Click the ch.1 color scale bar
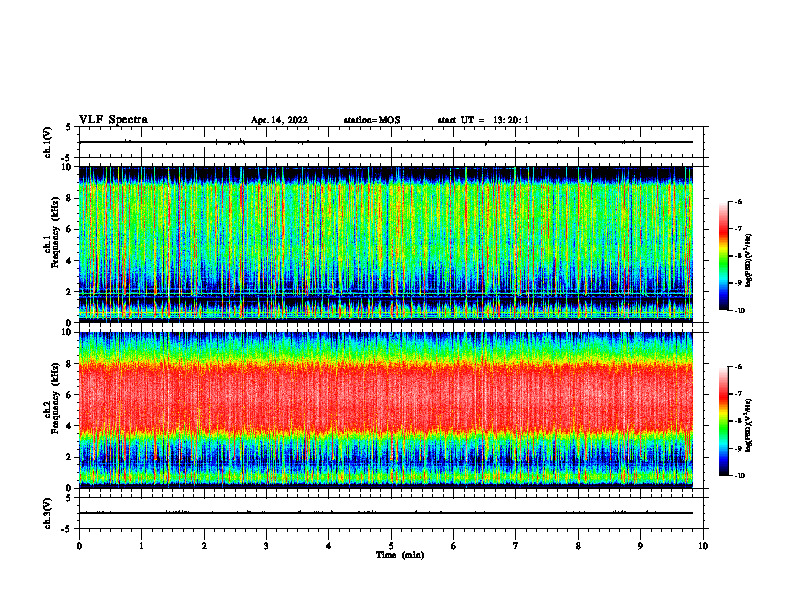The height and width of the screenshot is (612, 792). [724, 256]
